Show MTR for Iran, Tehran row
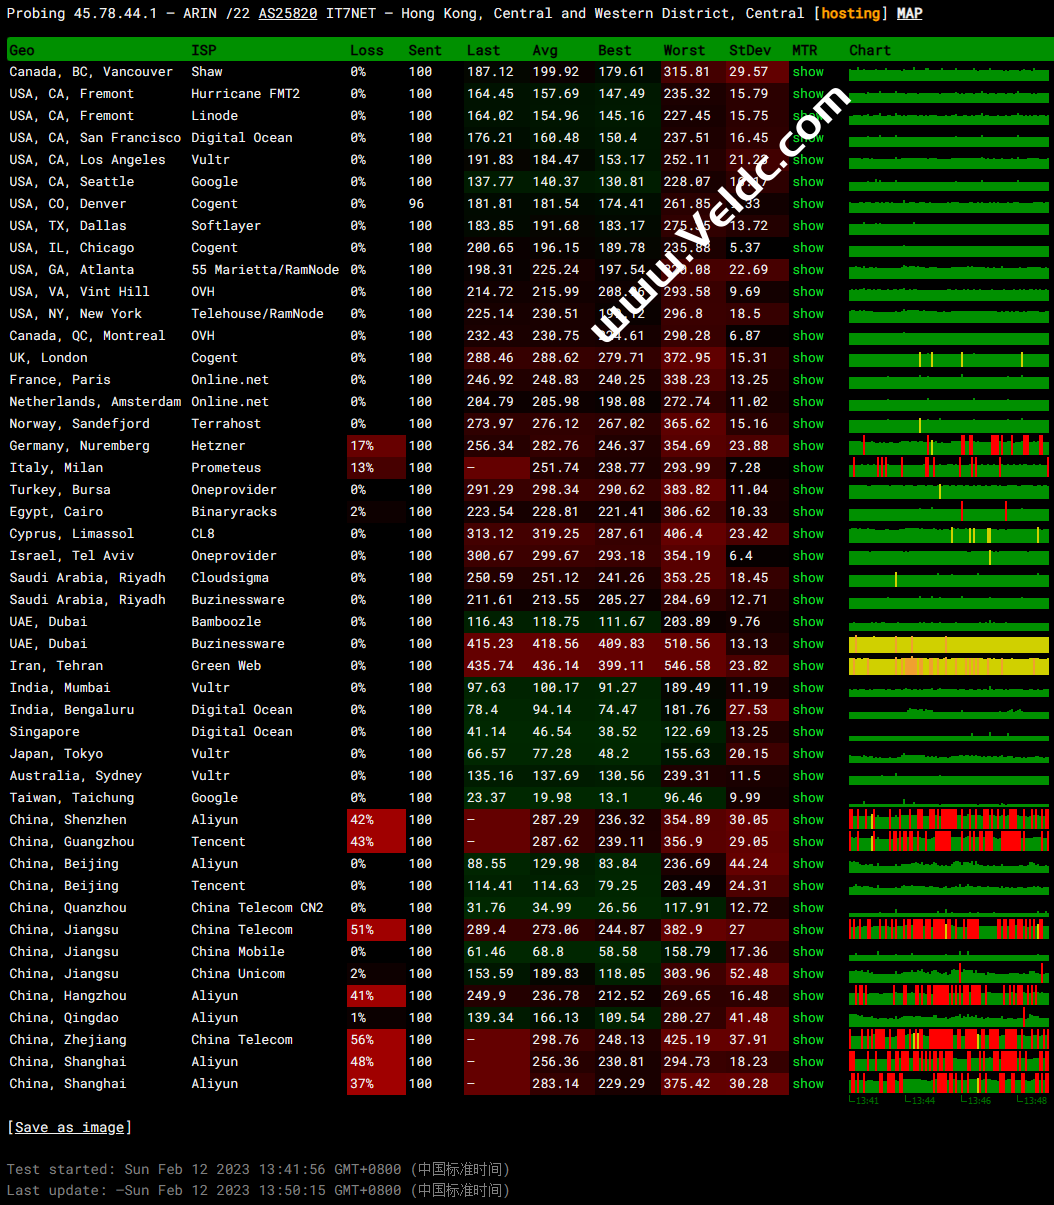1054x1205 pixels. click(808, 666)
